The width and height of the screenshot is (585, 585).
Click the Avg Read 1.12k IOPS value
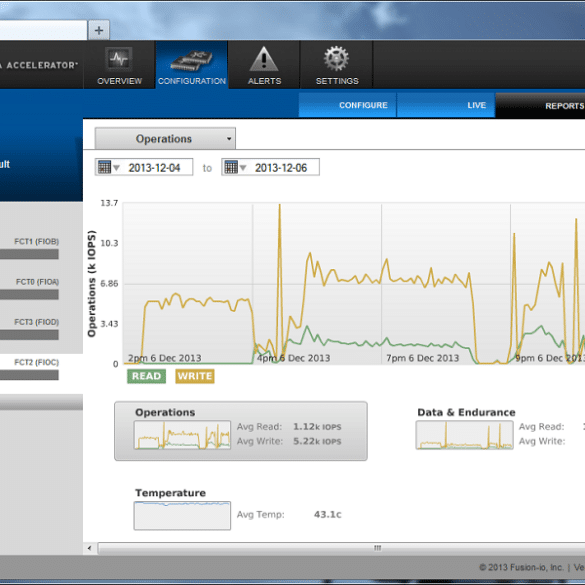(x=317, y=426)
